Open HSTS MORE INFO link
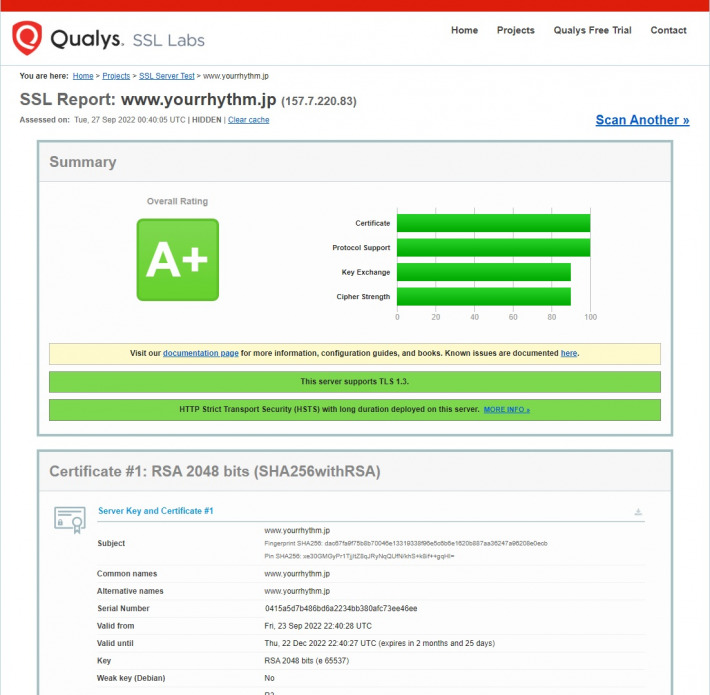Image resolution: width=710 pixels, height=695 pixels. pos(506,410)
